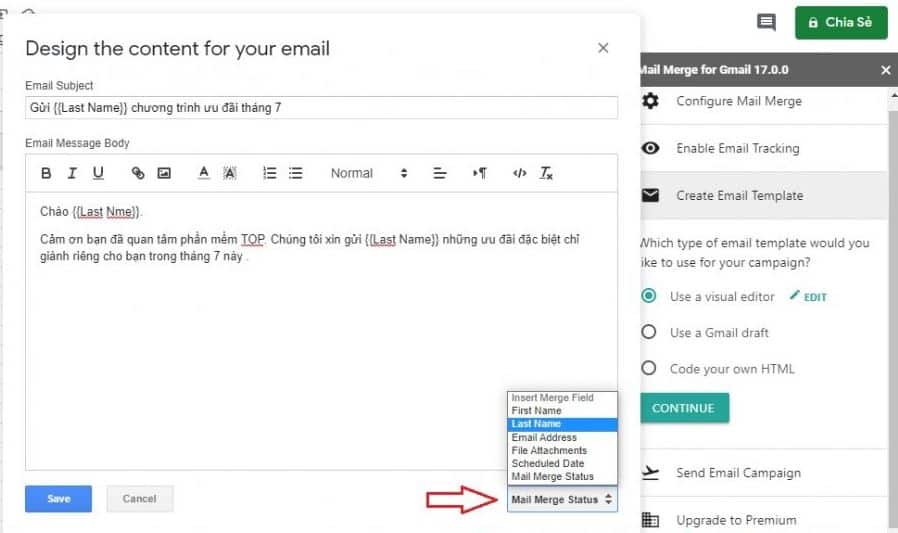Open the Normal paragraph style dropdown
898x533 pixels.
tap(369, 173)
